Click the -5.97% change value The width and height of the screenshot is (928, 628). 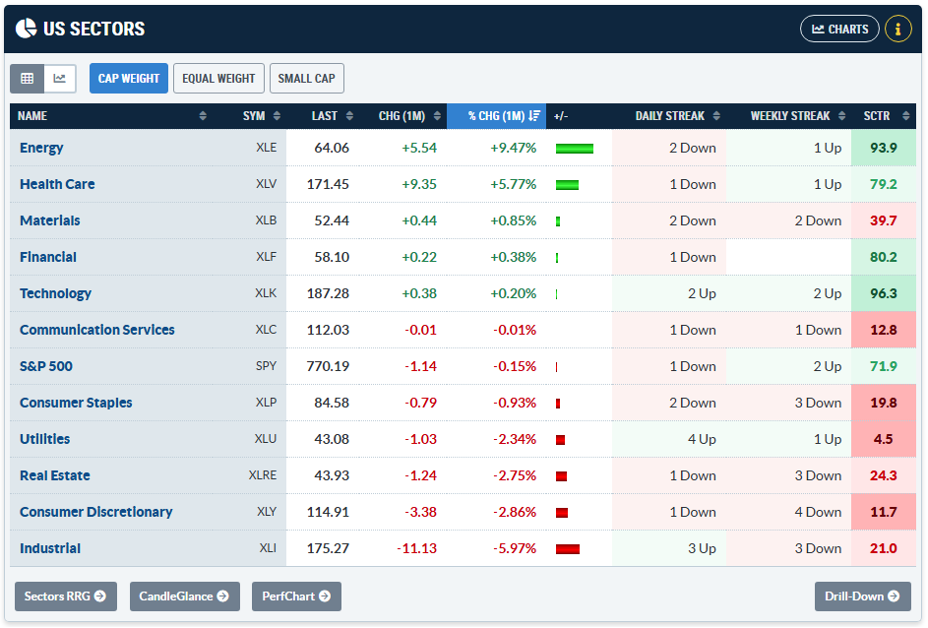click(514, 548)
